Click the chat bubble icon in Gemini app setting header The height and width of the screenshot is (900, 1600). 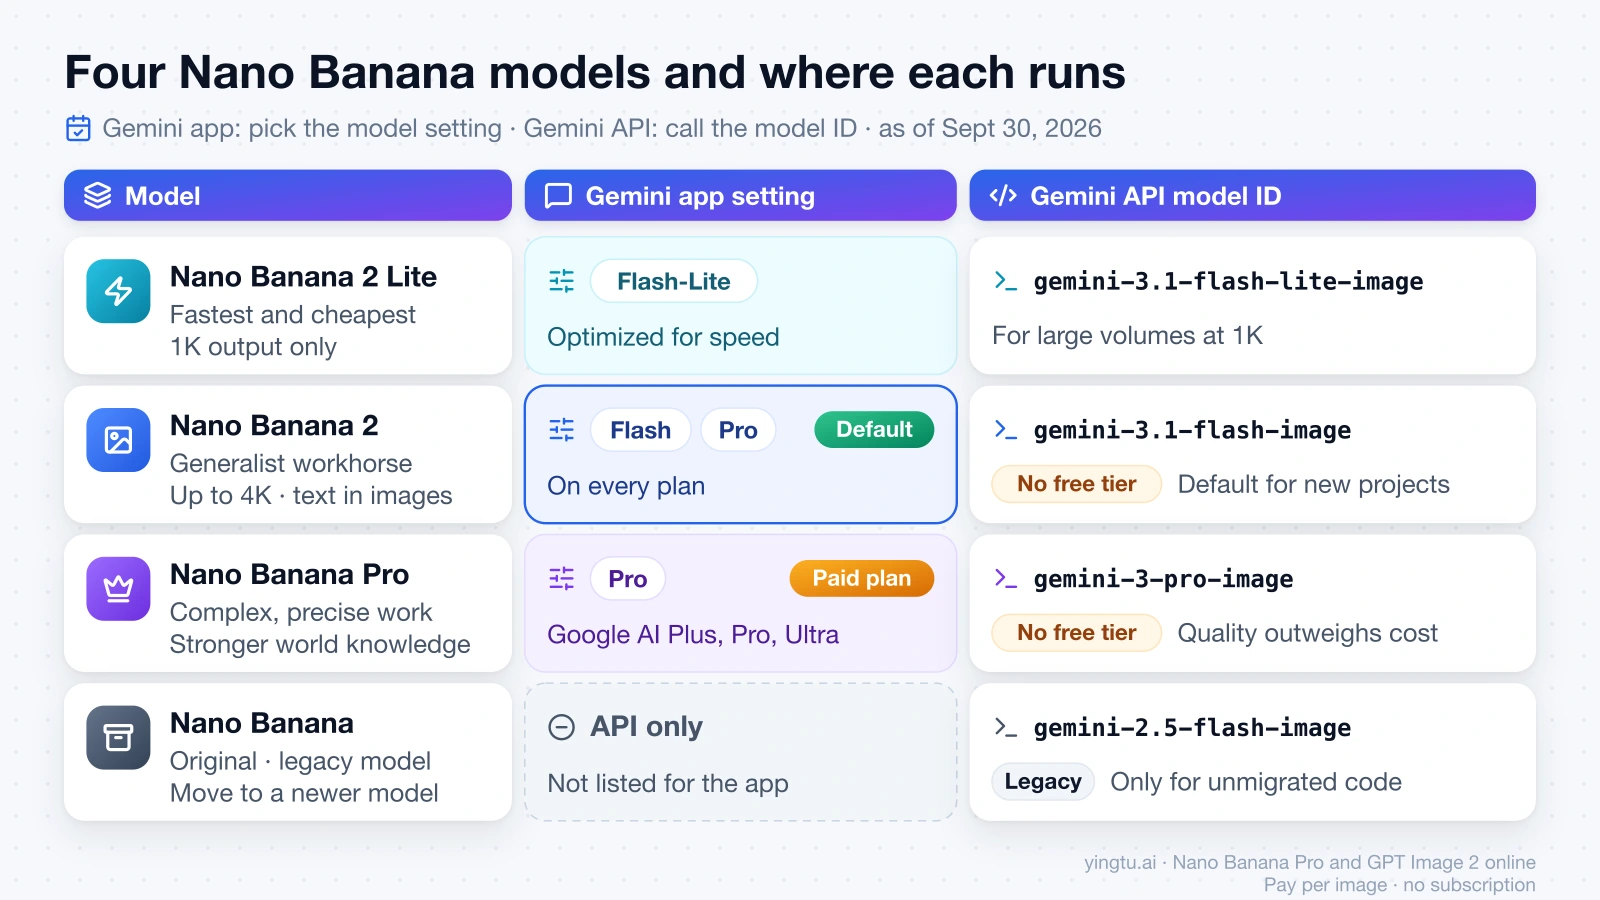[x=558, y=196]
